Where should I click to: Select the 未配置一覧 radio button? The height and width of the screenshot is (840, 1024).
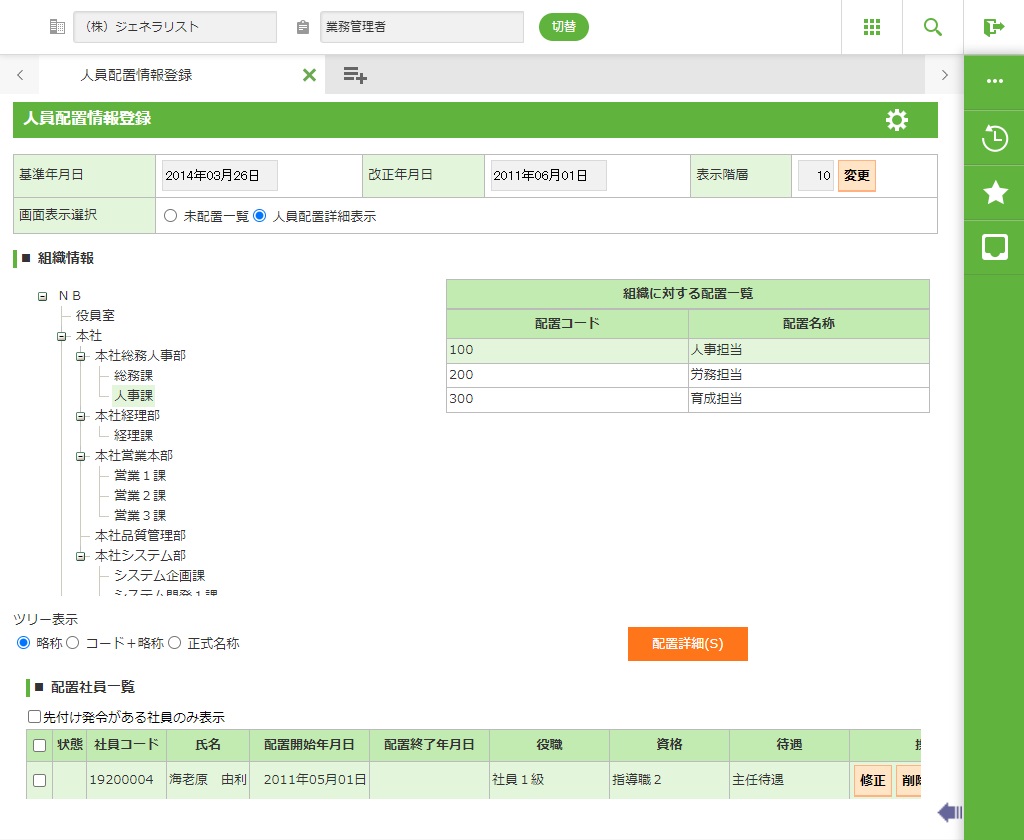(170, 216)
